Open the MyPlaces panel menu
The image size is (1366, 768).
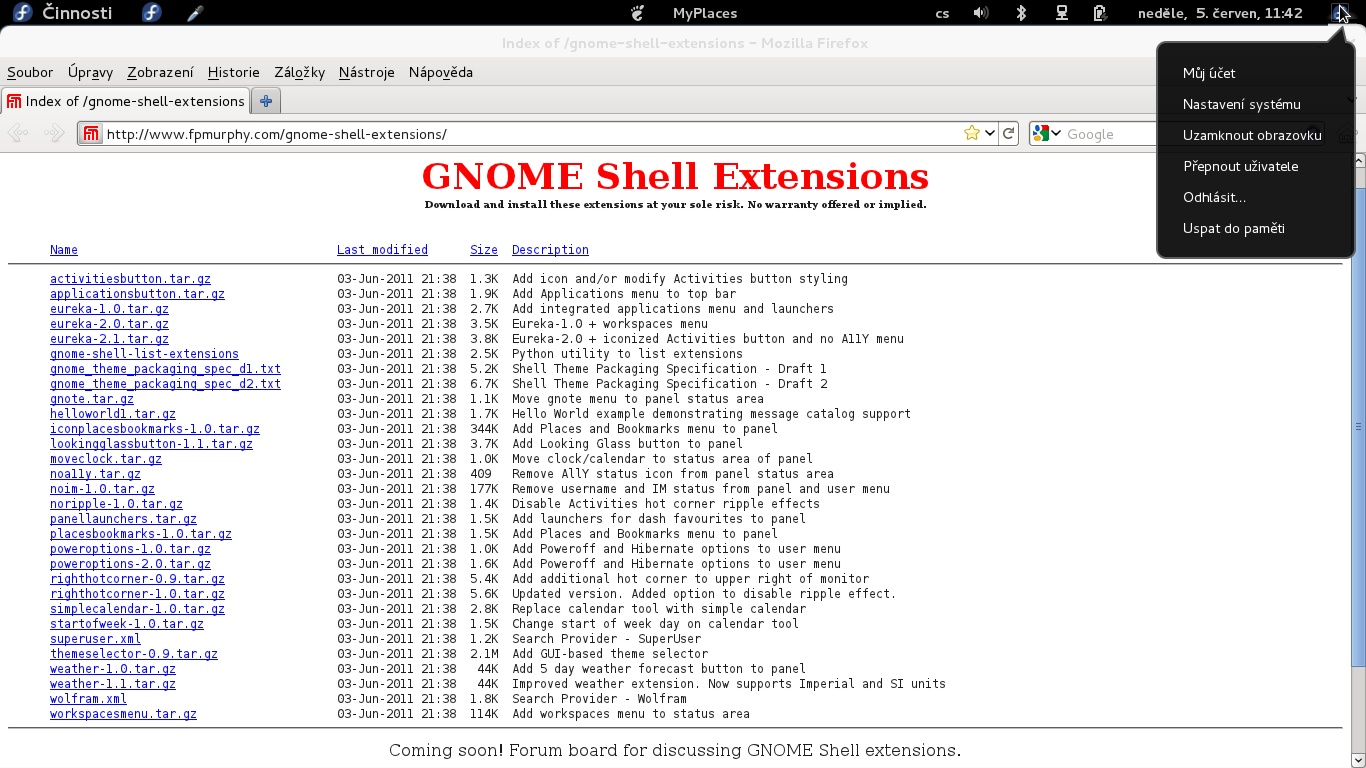point(705,13)
